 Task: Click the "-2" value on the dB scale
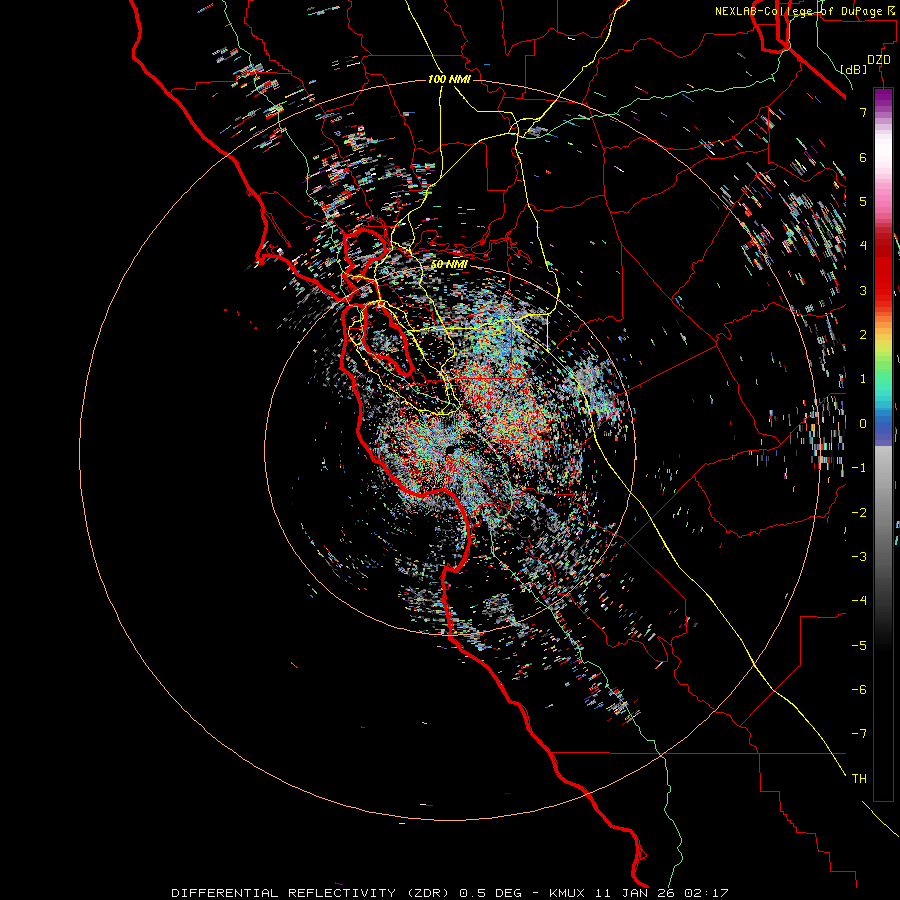pyautogui.click(x=859, y=513)
